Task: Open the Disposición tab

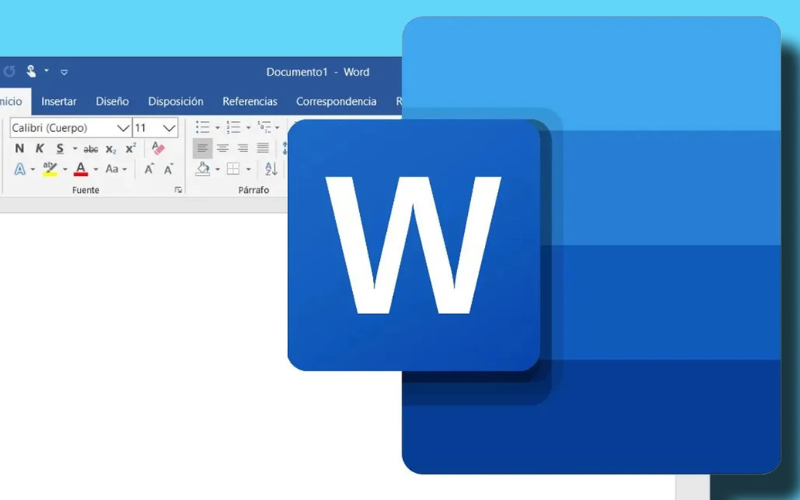Action: [176, 101]
